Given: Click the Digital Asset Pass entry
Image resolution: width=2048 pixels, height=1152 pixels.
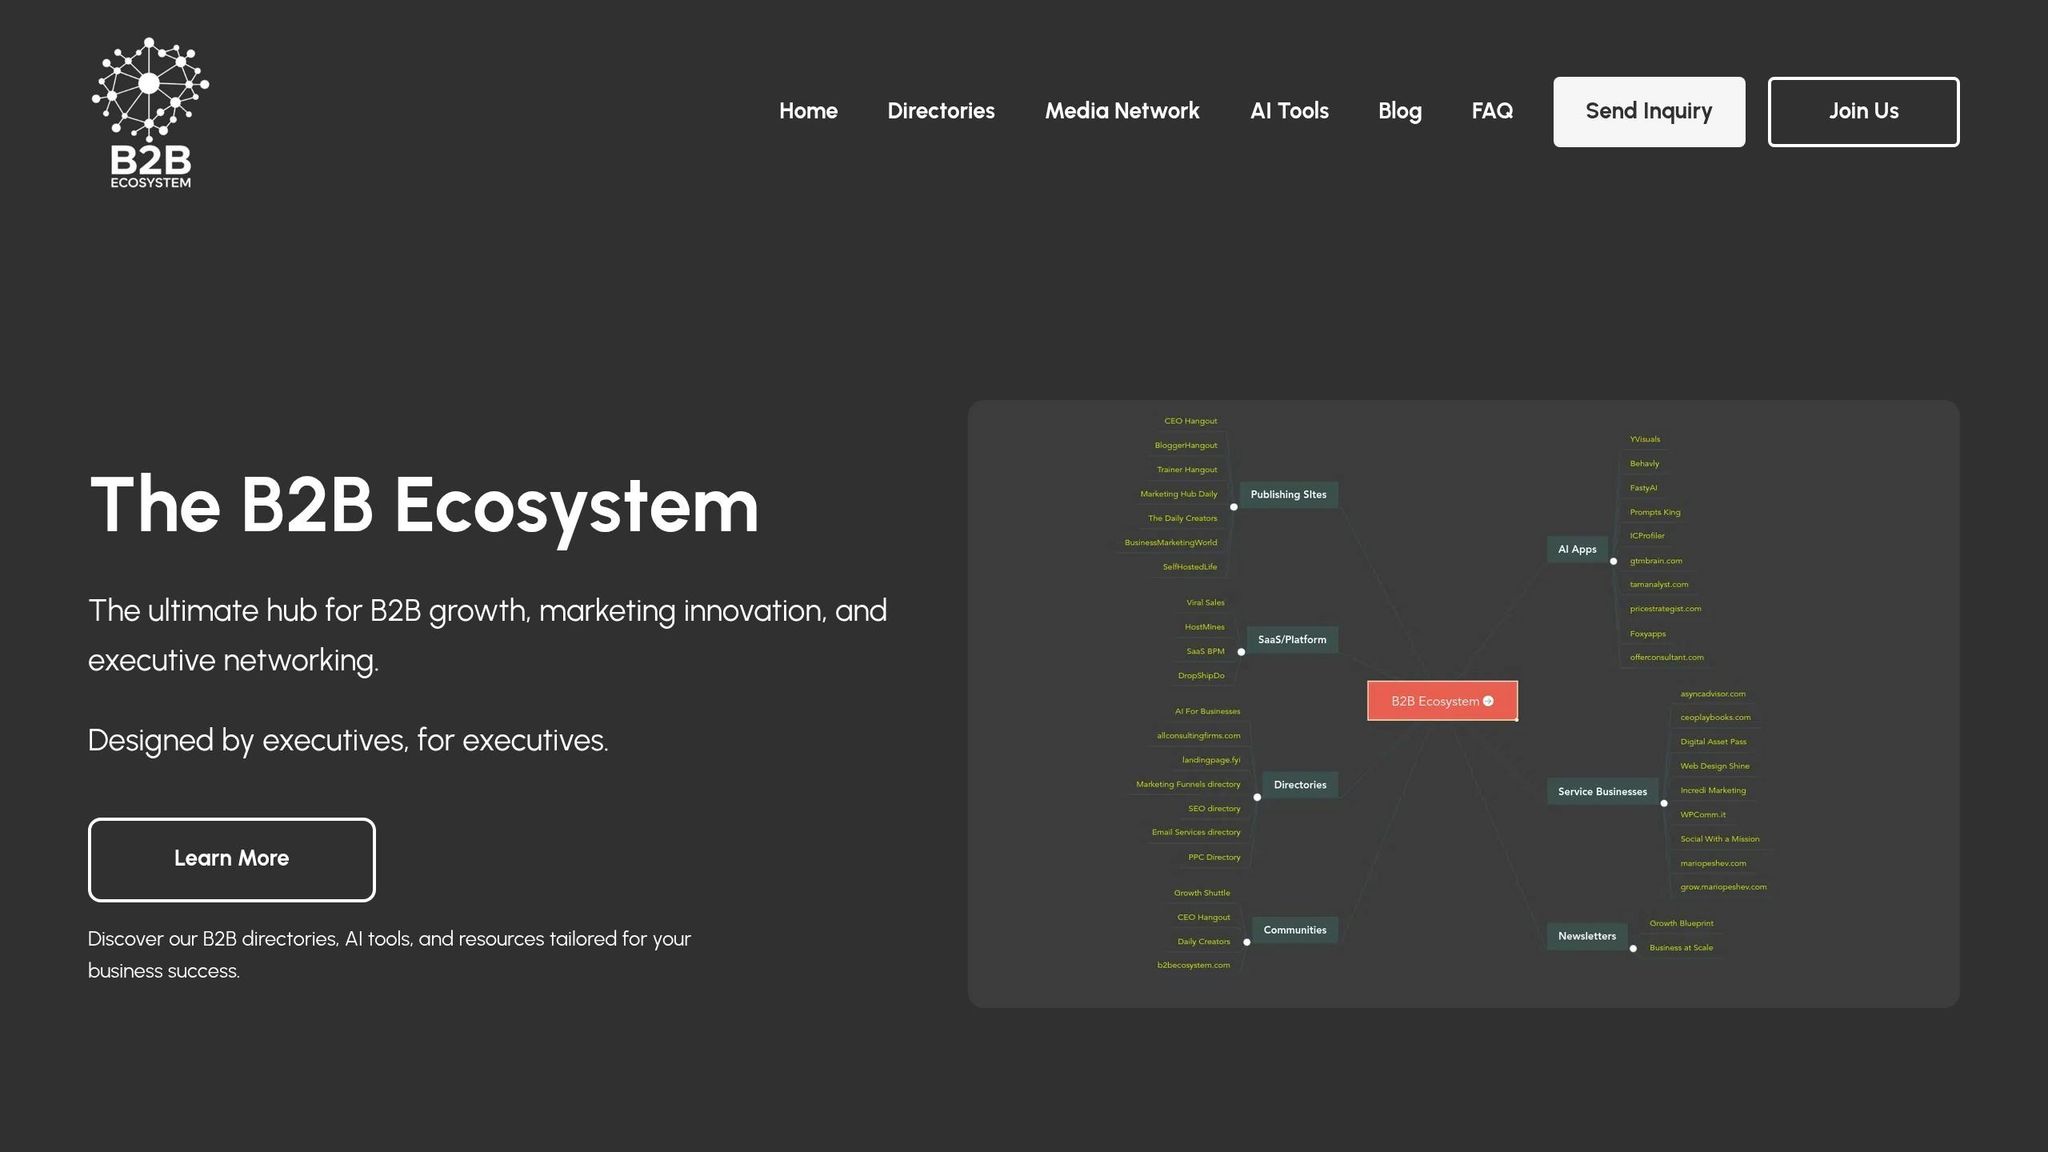Looking at the screenshot, I should pos(1713,742).
